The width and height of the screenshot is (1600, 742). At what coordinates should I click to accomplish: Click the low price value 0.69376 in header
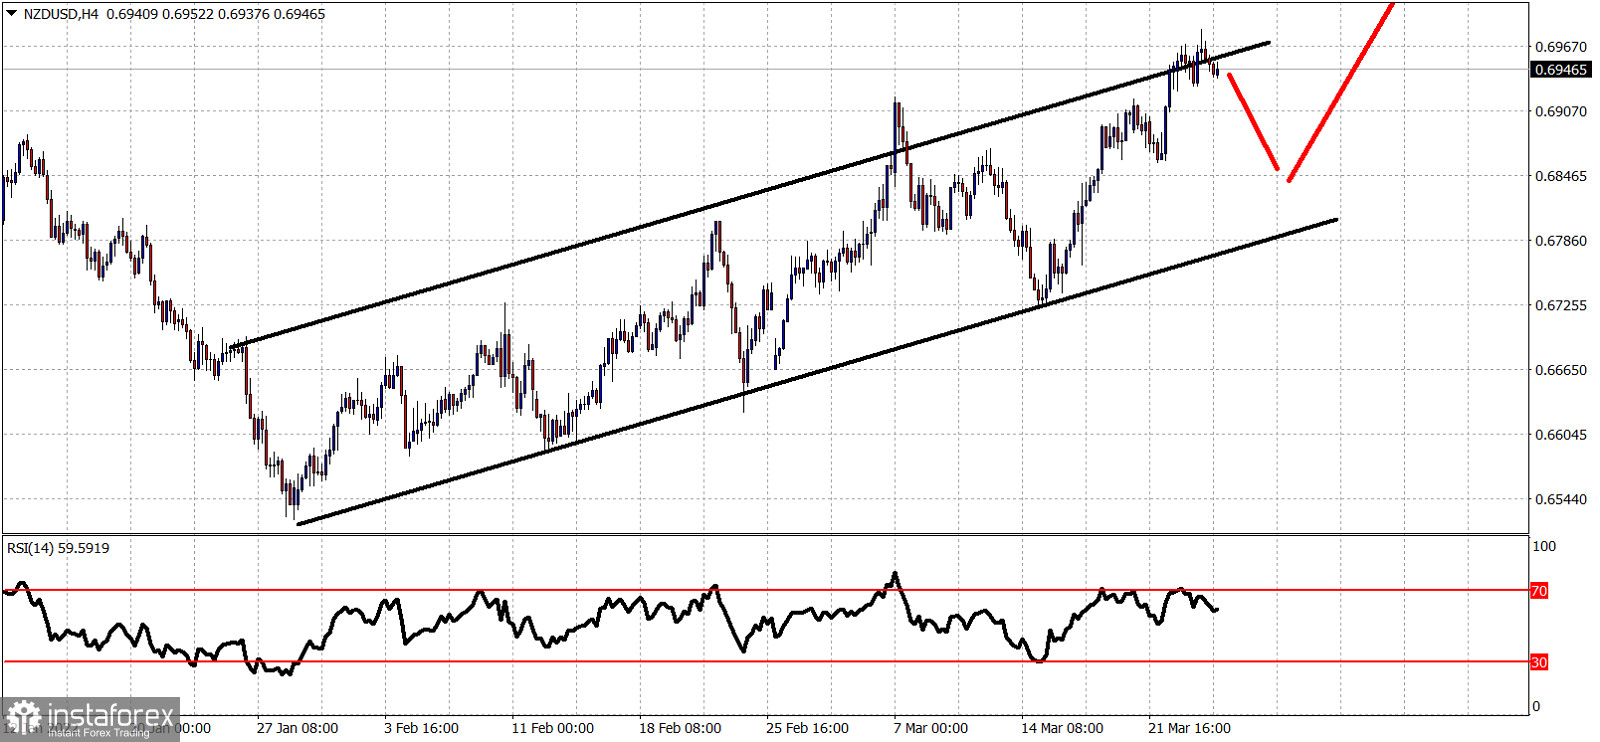click(243, 14)
